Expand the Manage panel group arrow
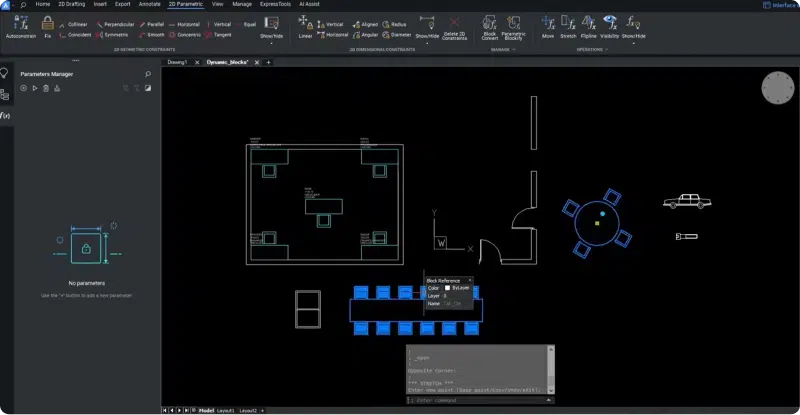Screen dimensions: 800x415 [516, 48]
